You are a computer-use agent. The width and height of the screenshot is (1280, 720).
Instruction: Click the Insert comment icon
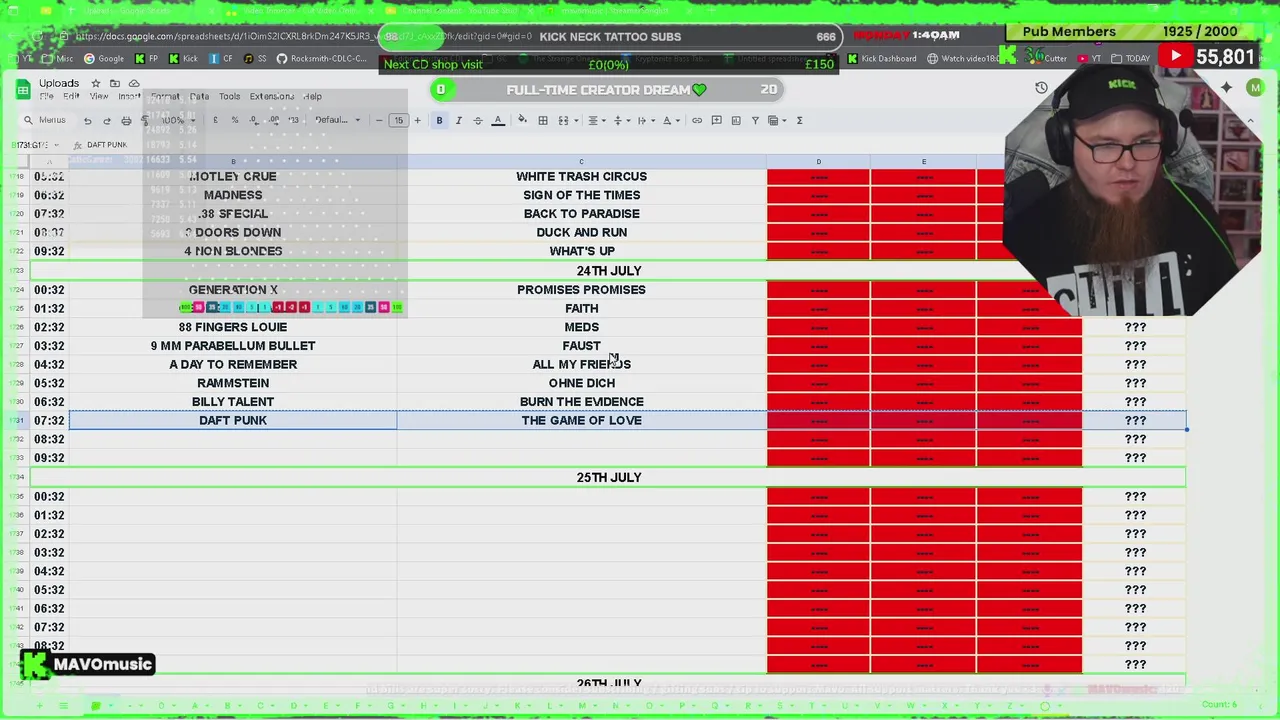(x=716, y=120)
